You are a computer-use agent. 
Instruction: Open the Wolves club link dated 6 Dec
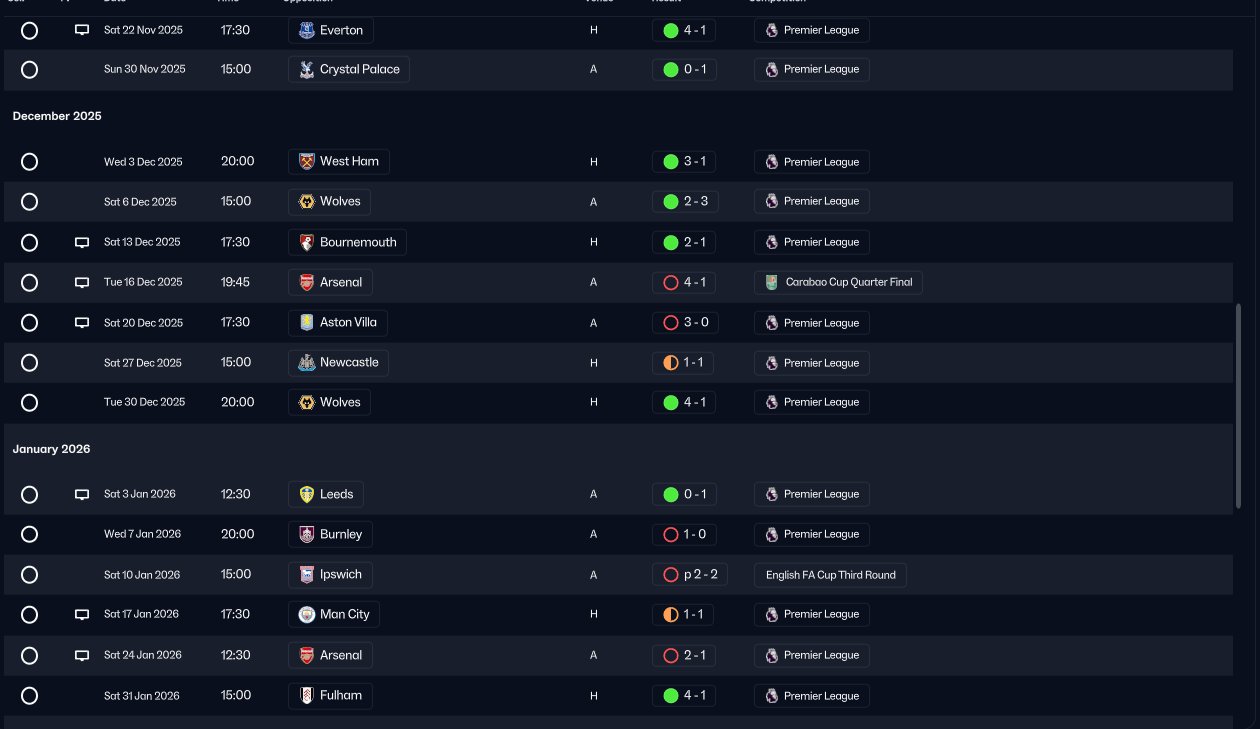330,201
